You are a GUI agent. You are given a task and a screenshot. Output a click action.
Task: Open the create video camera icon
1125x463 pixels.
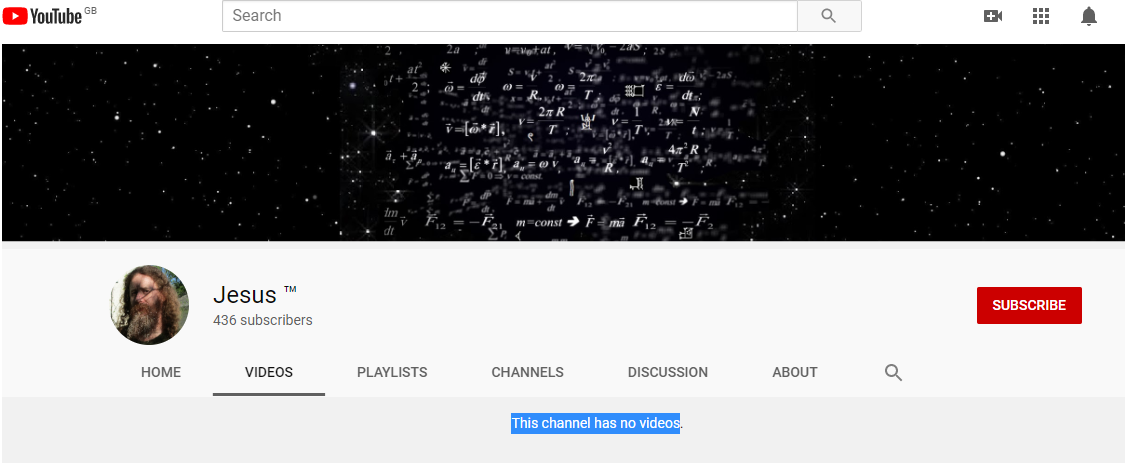tap(992, 16)
